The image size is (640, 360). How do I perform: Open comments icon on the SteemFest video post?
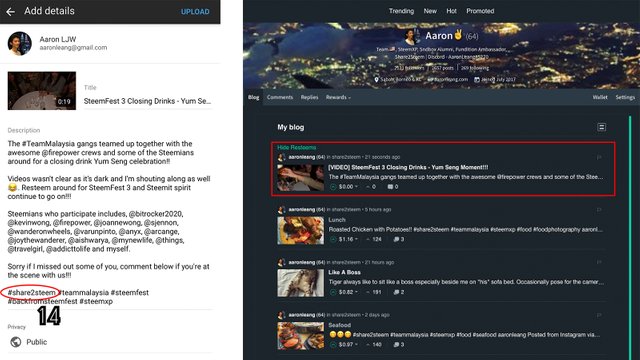click(390, 187)
